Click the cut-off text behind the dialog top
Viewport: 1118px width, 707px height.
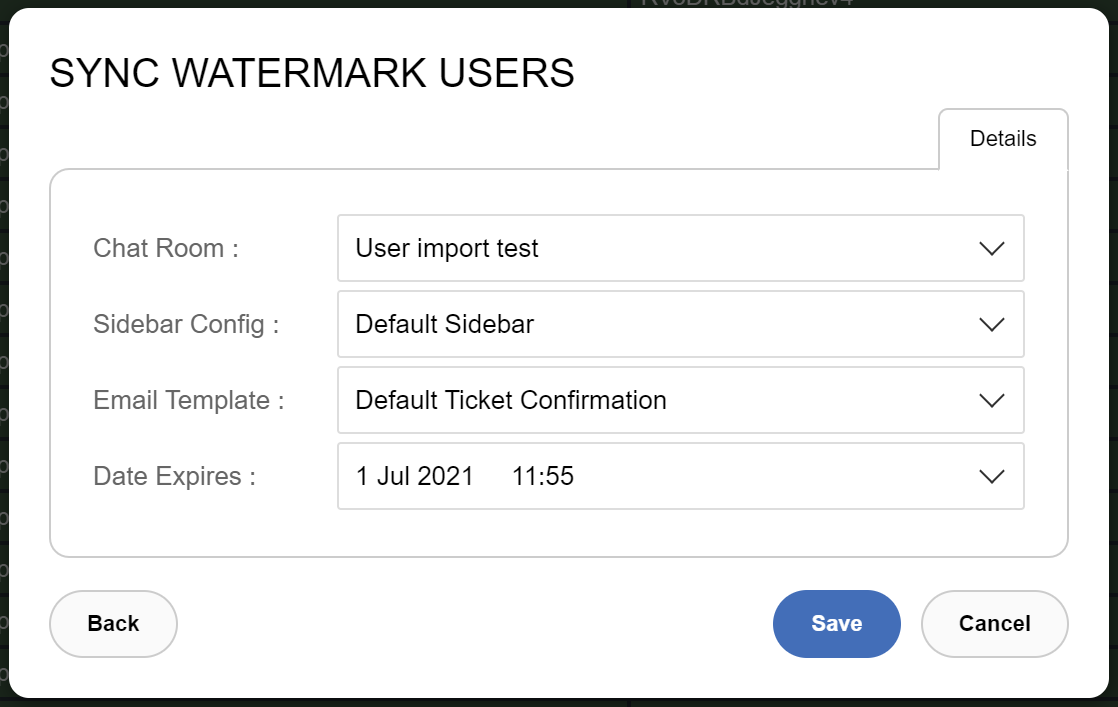(x=747, y=4)
